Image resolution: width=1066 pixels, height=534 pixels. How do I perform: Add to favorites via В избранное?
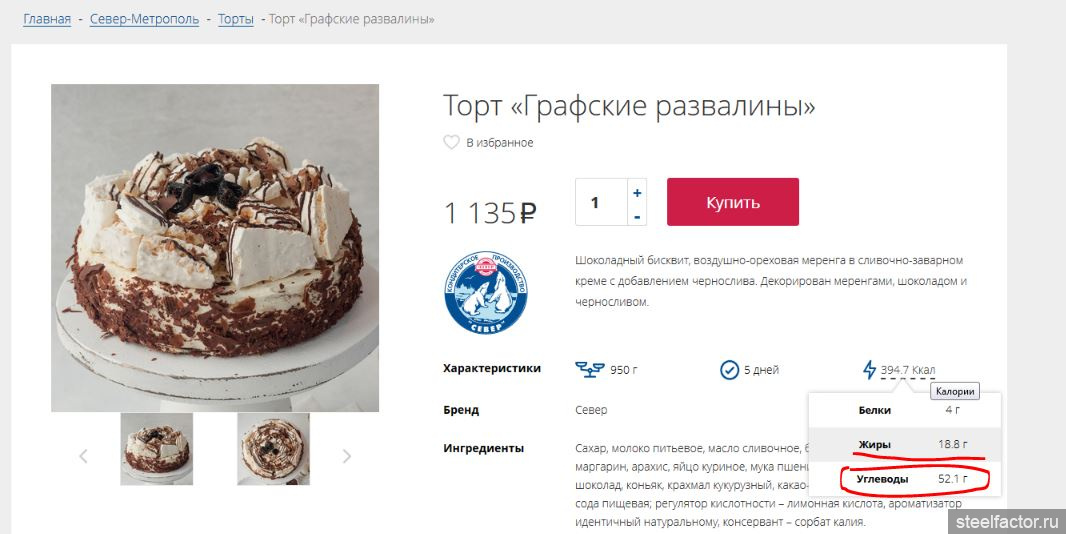500,143
